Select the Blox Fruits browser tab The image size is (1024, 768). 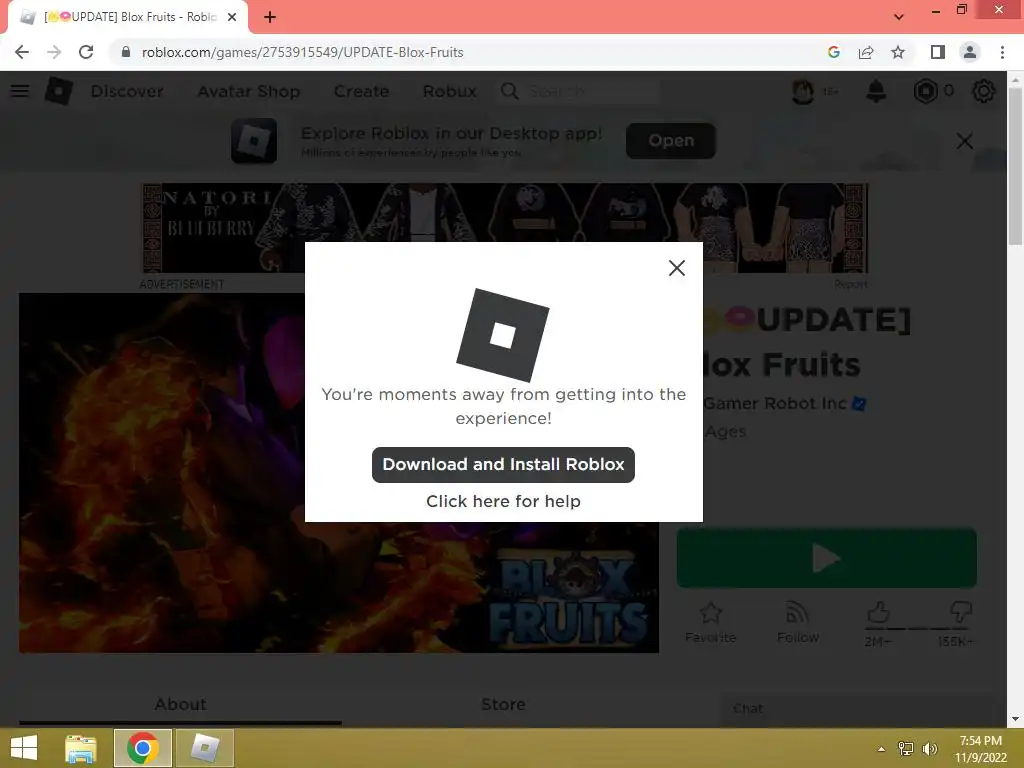click(129, 17)
